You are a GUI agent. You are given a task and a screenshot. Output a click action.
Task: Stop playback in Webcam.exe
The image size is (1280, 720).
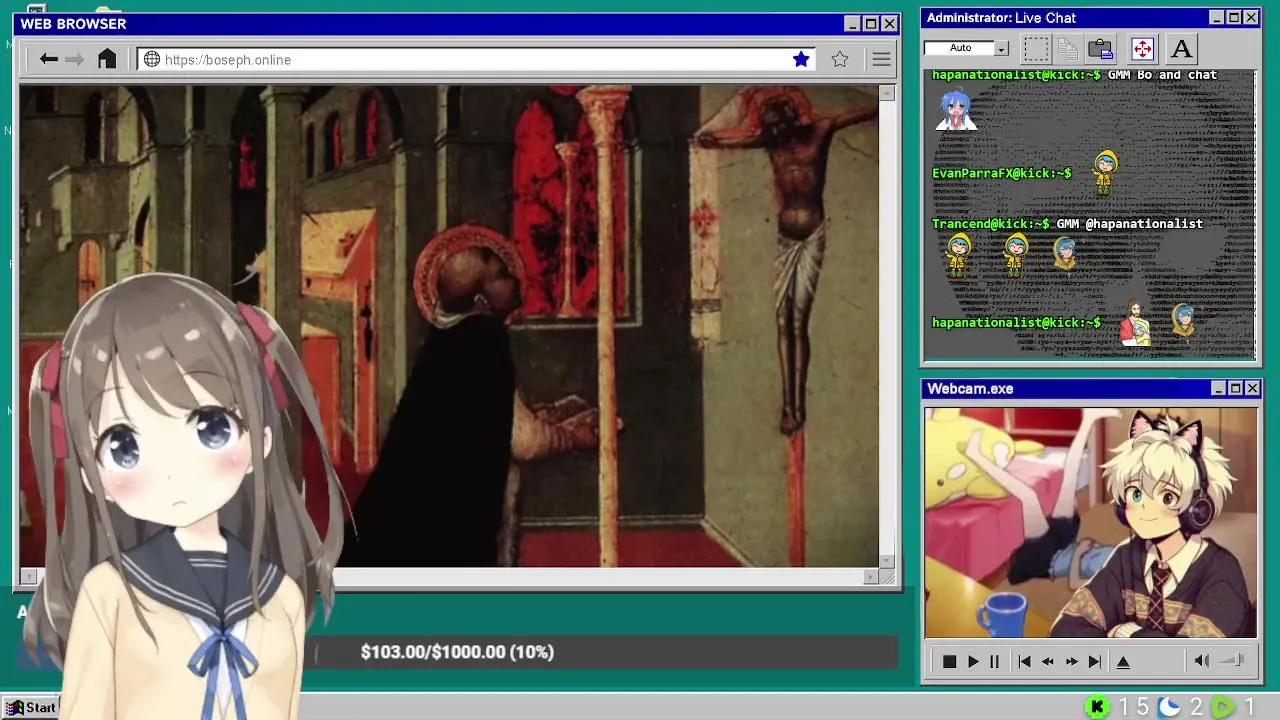[x=949, y=661]
